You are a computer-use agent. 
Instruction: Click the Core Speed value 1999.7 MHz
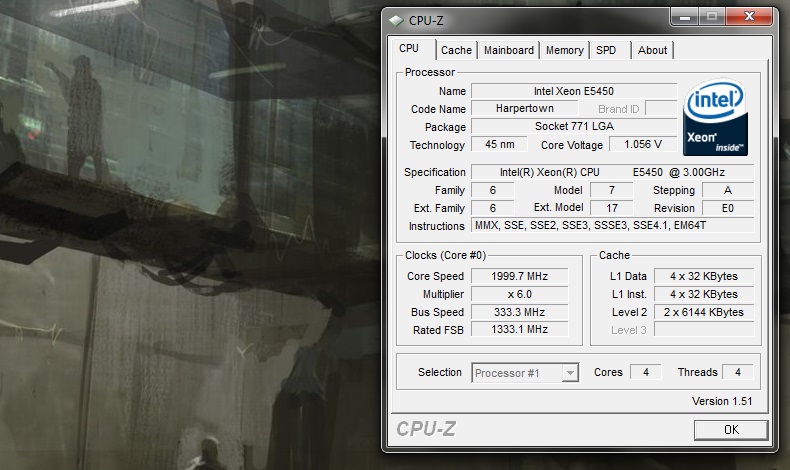point(519,276)
